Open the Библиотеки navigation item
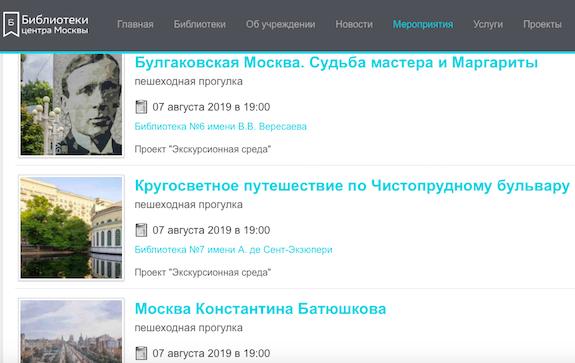The height and width of the screenshot is (363, 575). (x=199, y=24)
